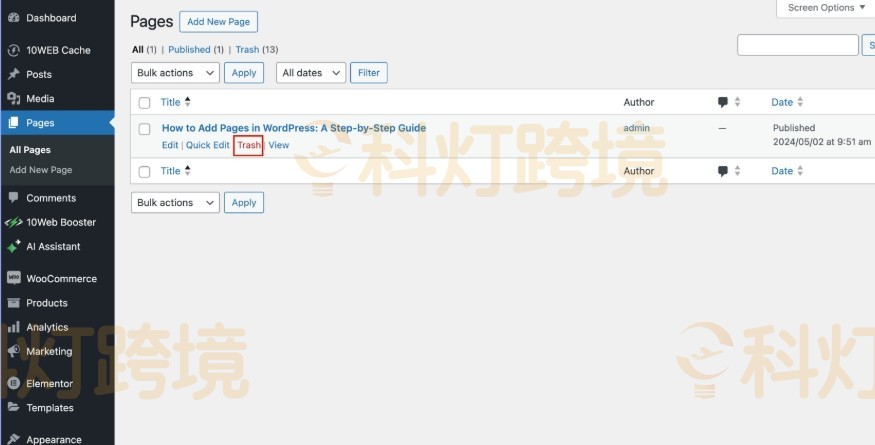Viewport: 875px width, 445px height.
Task: Open top Bulk actions dropdown
Action: (175, 73)
